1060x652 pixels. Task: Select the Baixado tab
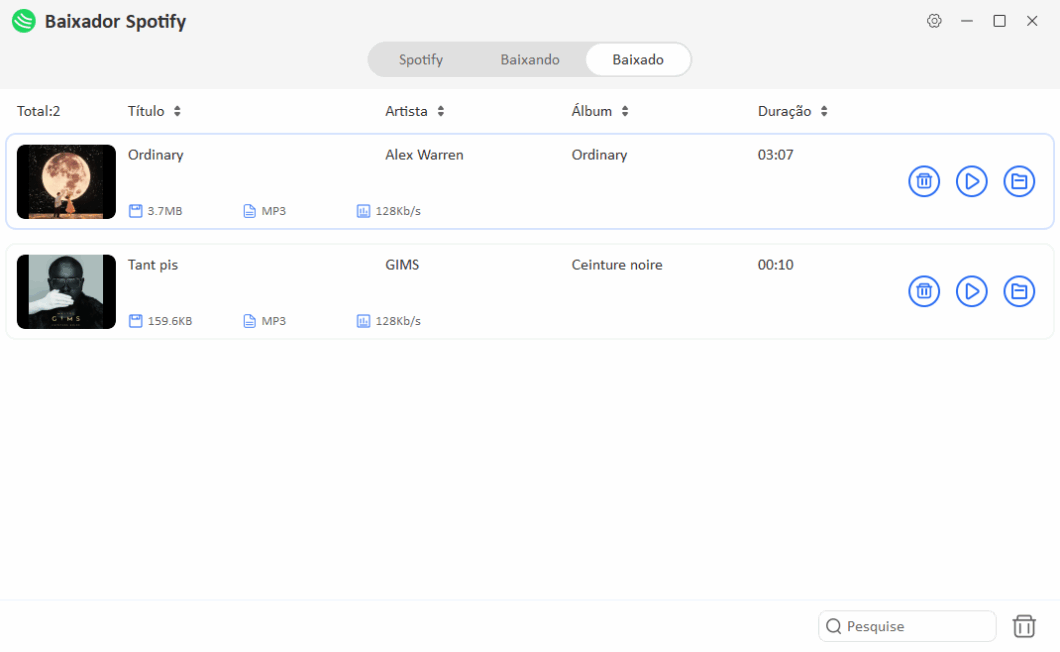638,59
